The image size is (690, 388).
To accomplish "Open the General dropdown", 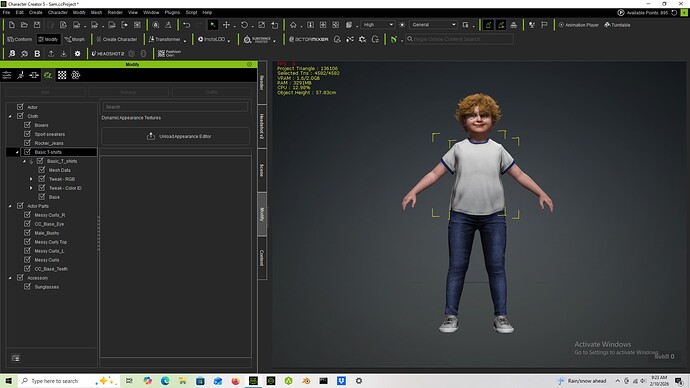I will (433, 25).
